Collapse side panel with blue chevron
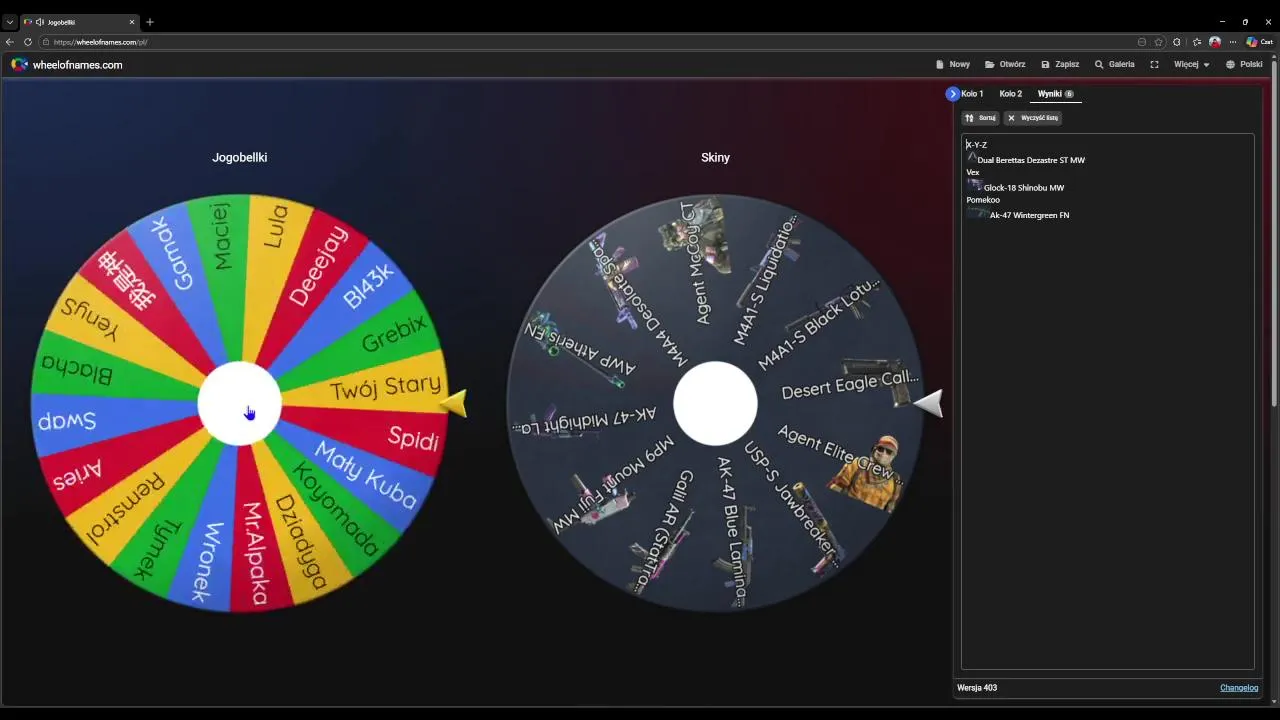This screenshot has width=1280, height=720. tap(952, 94)
